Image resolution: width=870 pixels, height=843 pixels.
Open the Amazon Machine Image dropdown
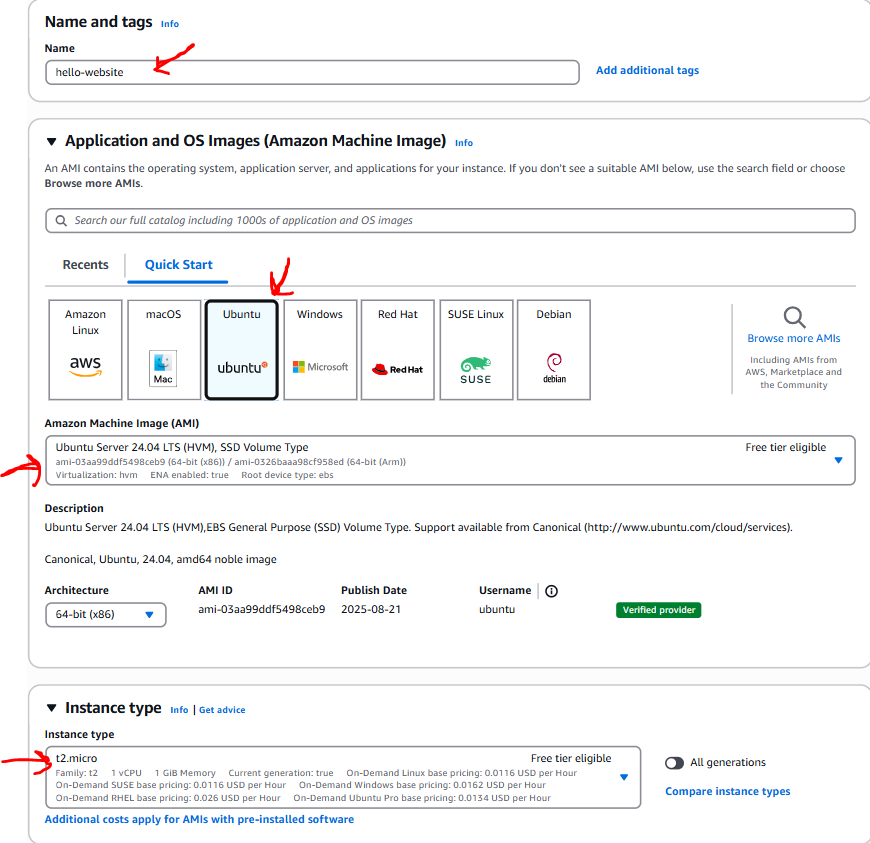[x=838, y=460]
